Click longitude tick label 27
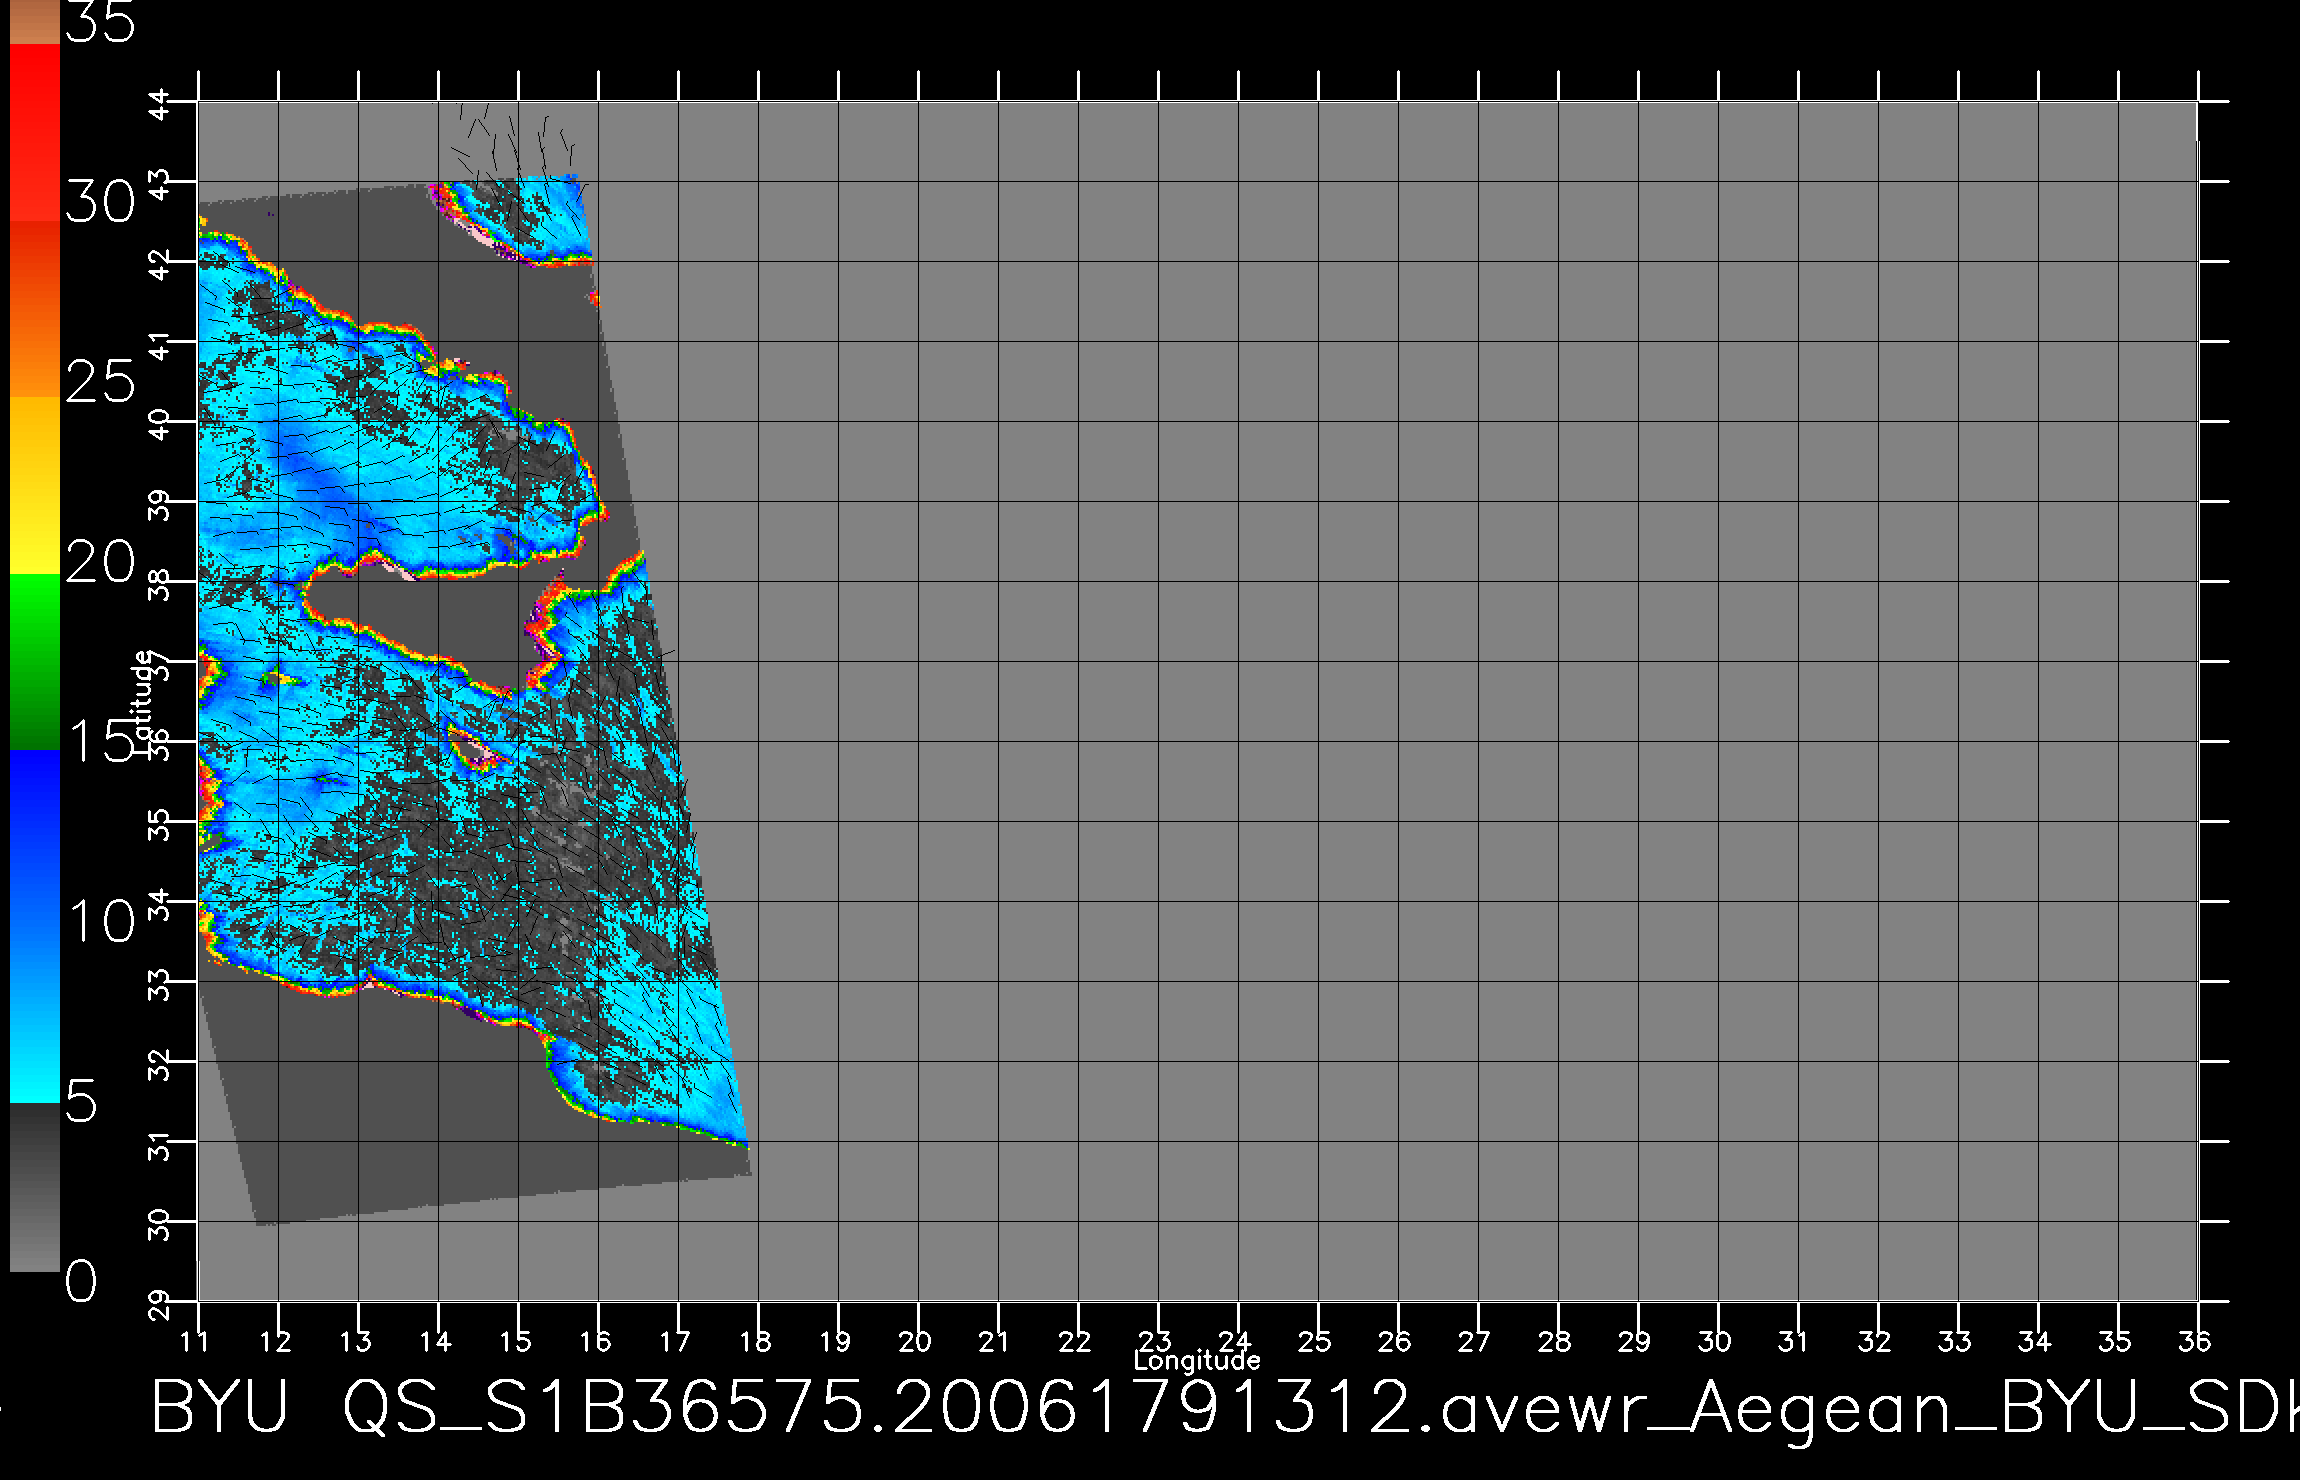 point(1475,1341)
